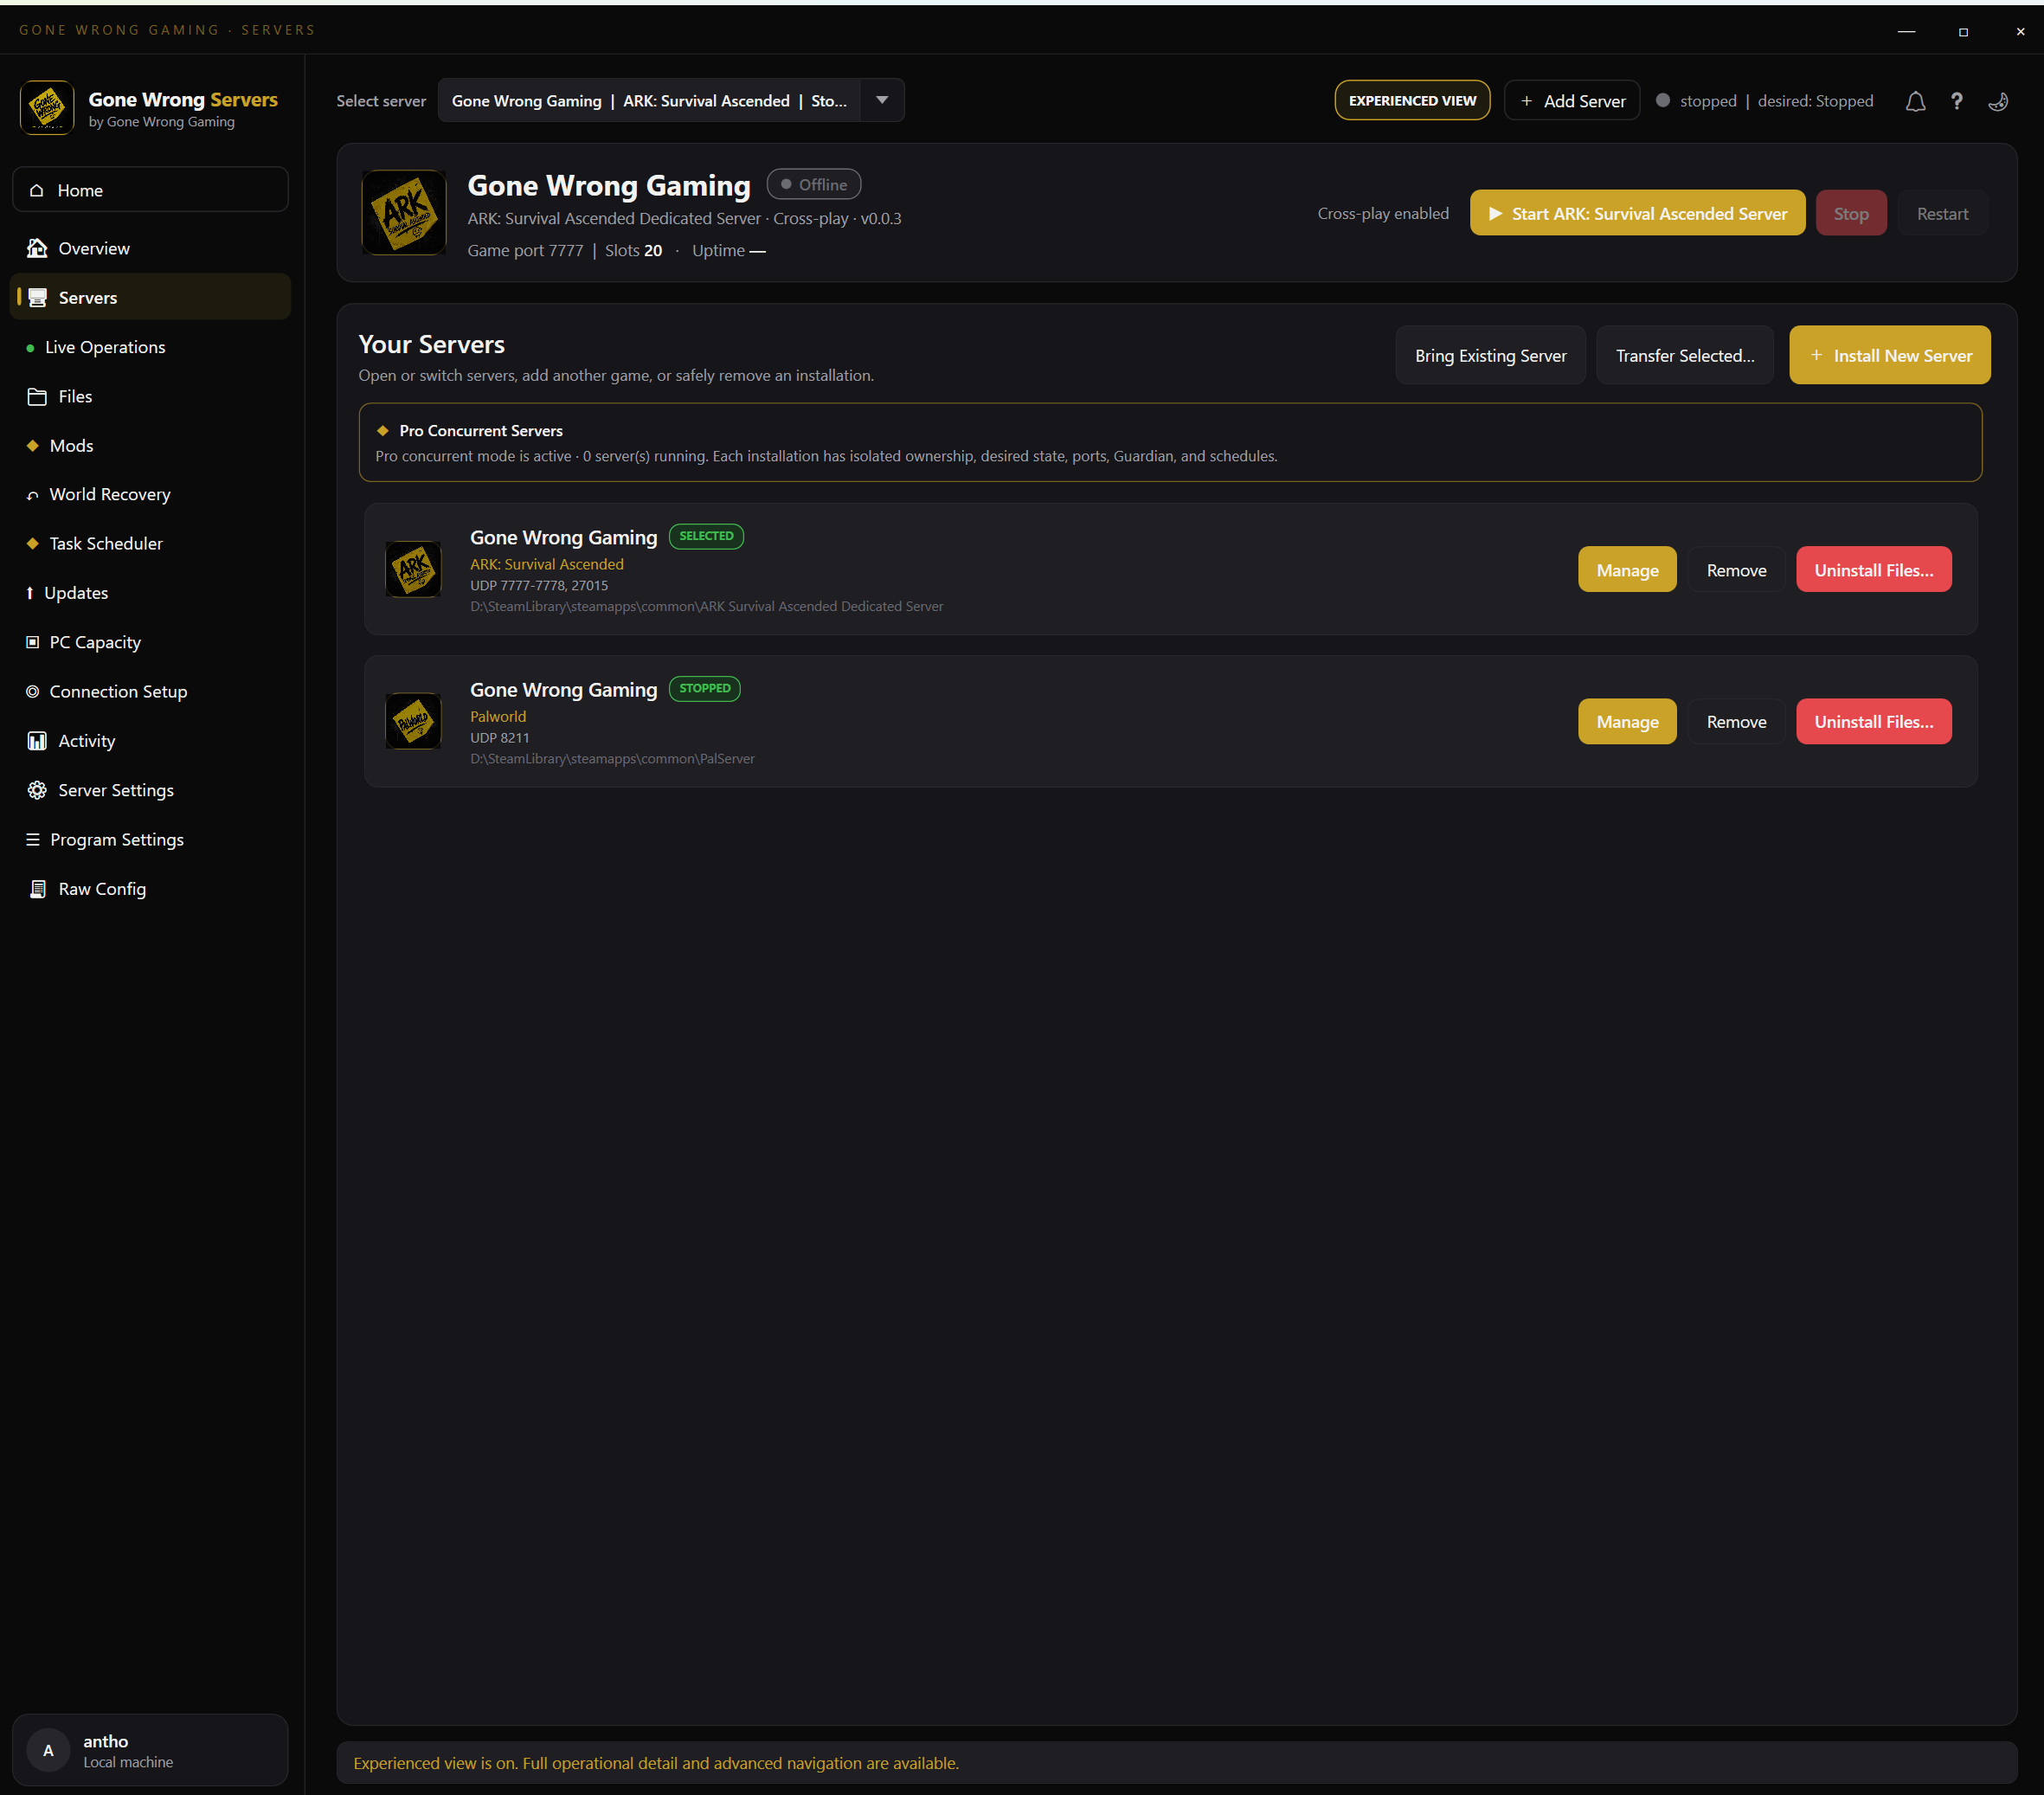Click the STOPPED badge on Palworld row
This screenshot has height=1795, width=2044.
[x=704, y=688]
